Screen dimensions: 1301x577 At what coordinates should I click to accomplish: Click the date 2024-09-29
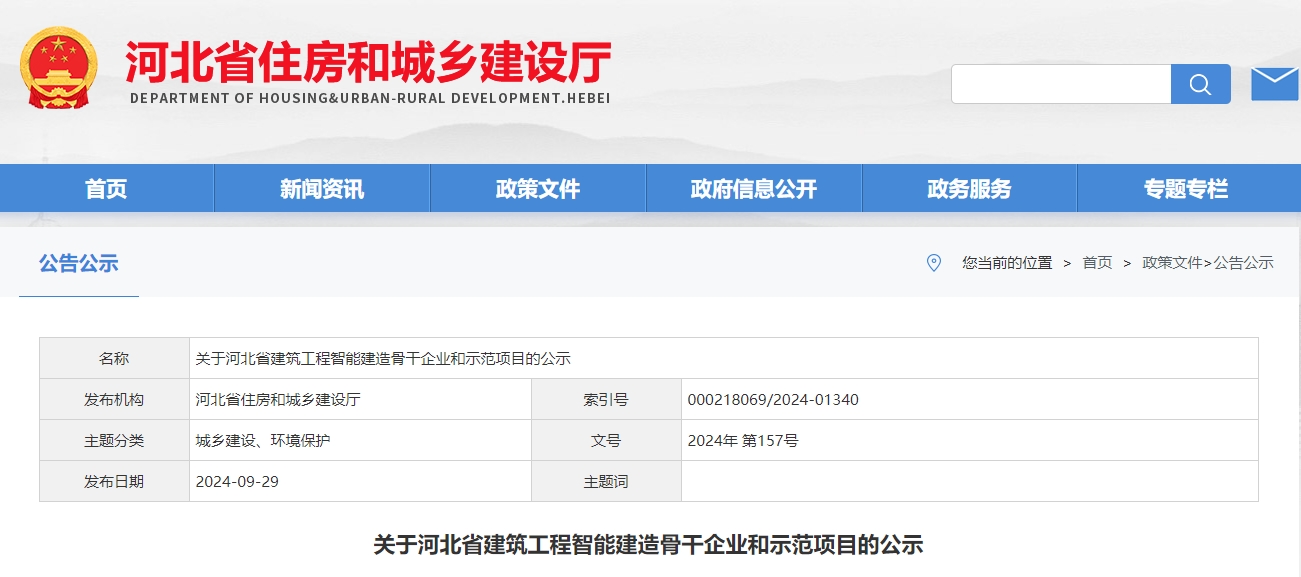coord(237,481)
